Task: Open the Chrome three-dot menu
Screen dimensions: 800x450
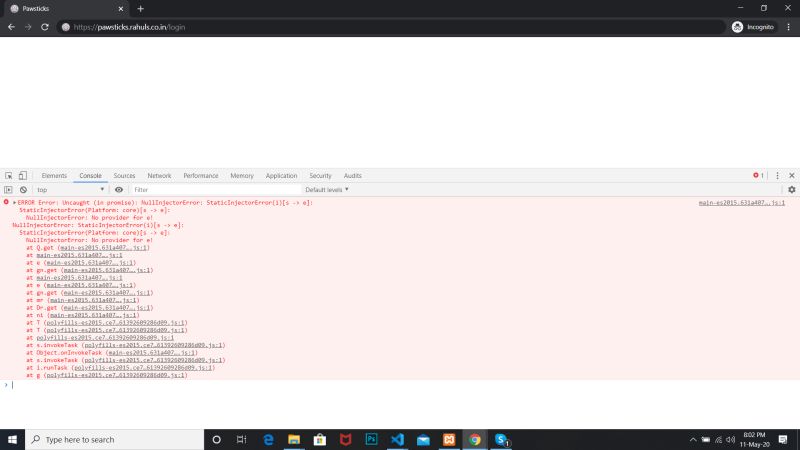Action: pyautogui.click(x=788, y=27)
